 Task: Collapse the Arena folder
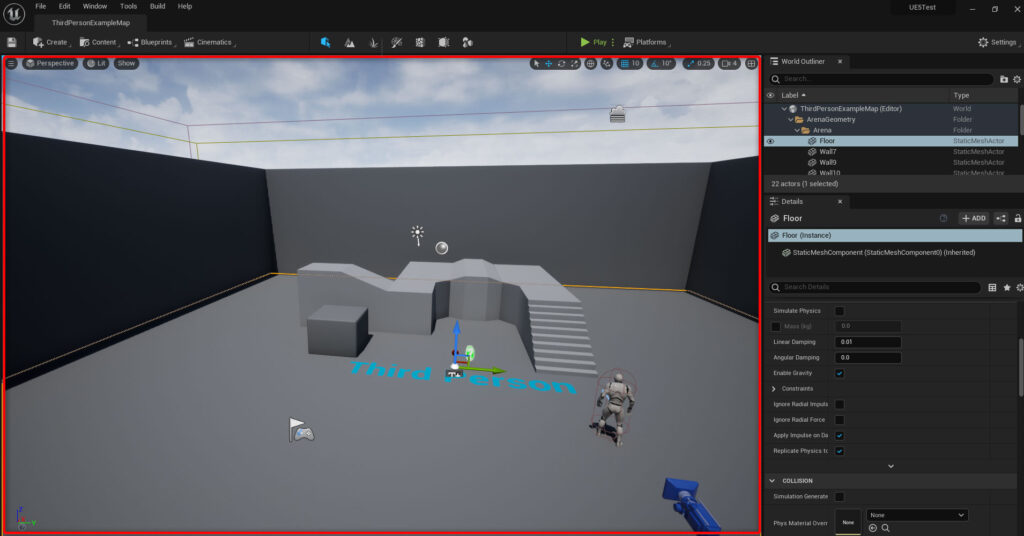coord(797,131)
